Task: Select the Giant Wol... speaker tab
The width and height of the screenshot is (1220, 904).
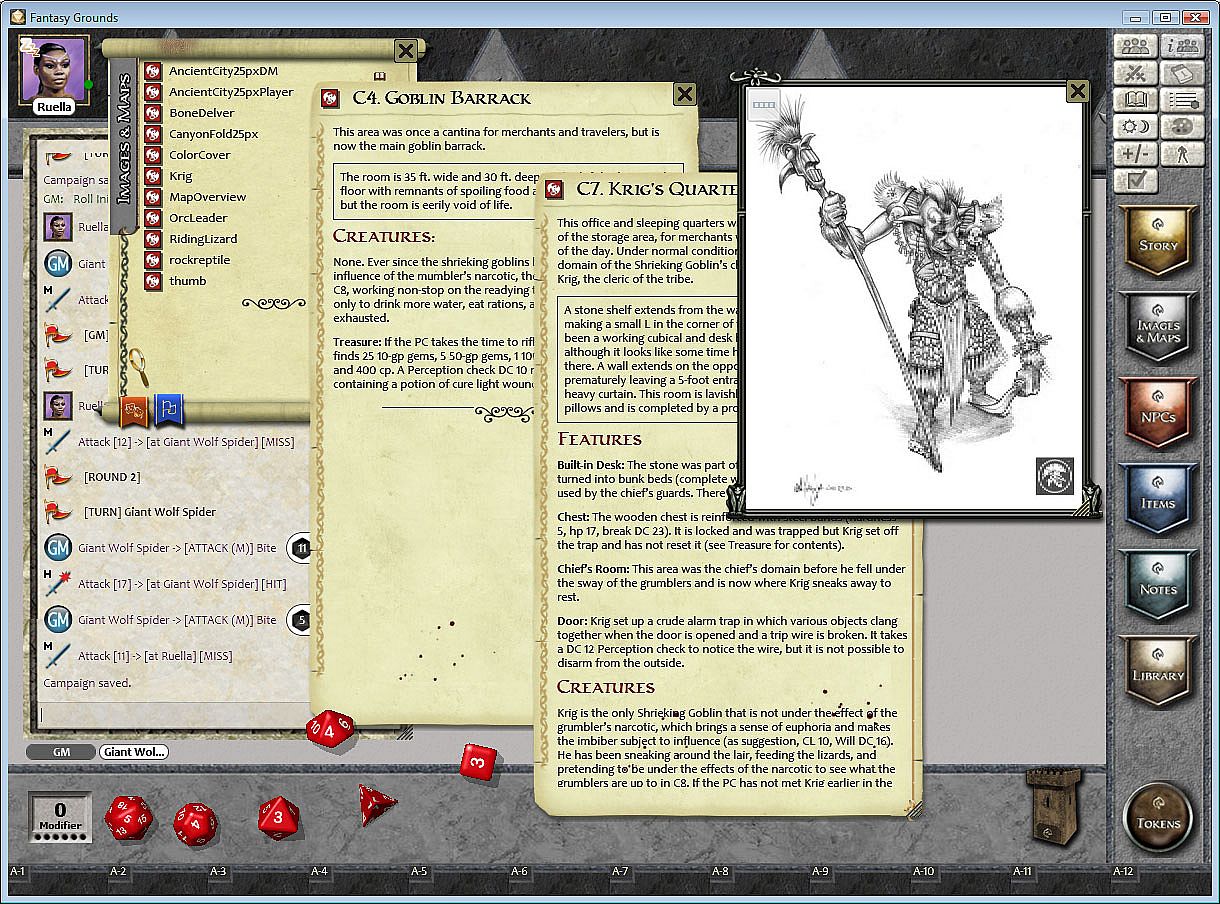Action: (134, 752)
